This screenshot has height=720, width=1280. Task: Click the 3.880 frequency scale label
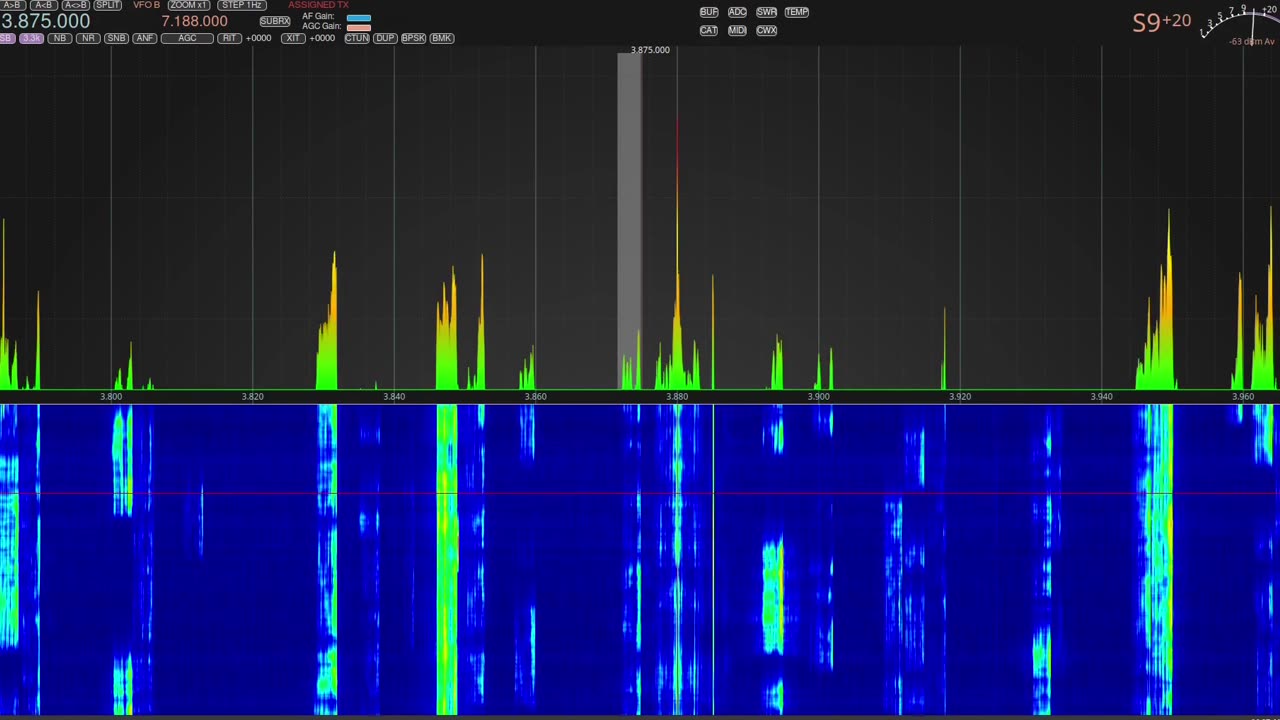(677, 397)
